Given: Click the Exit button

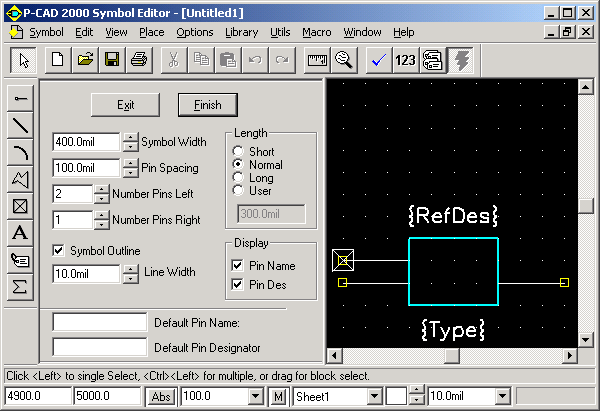Looking at the screenshot, I should point(126,105).
